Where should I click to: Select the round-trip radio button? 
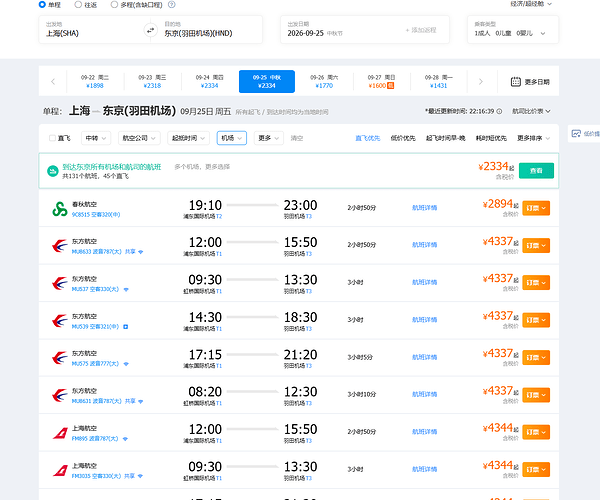point(78,5)
